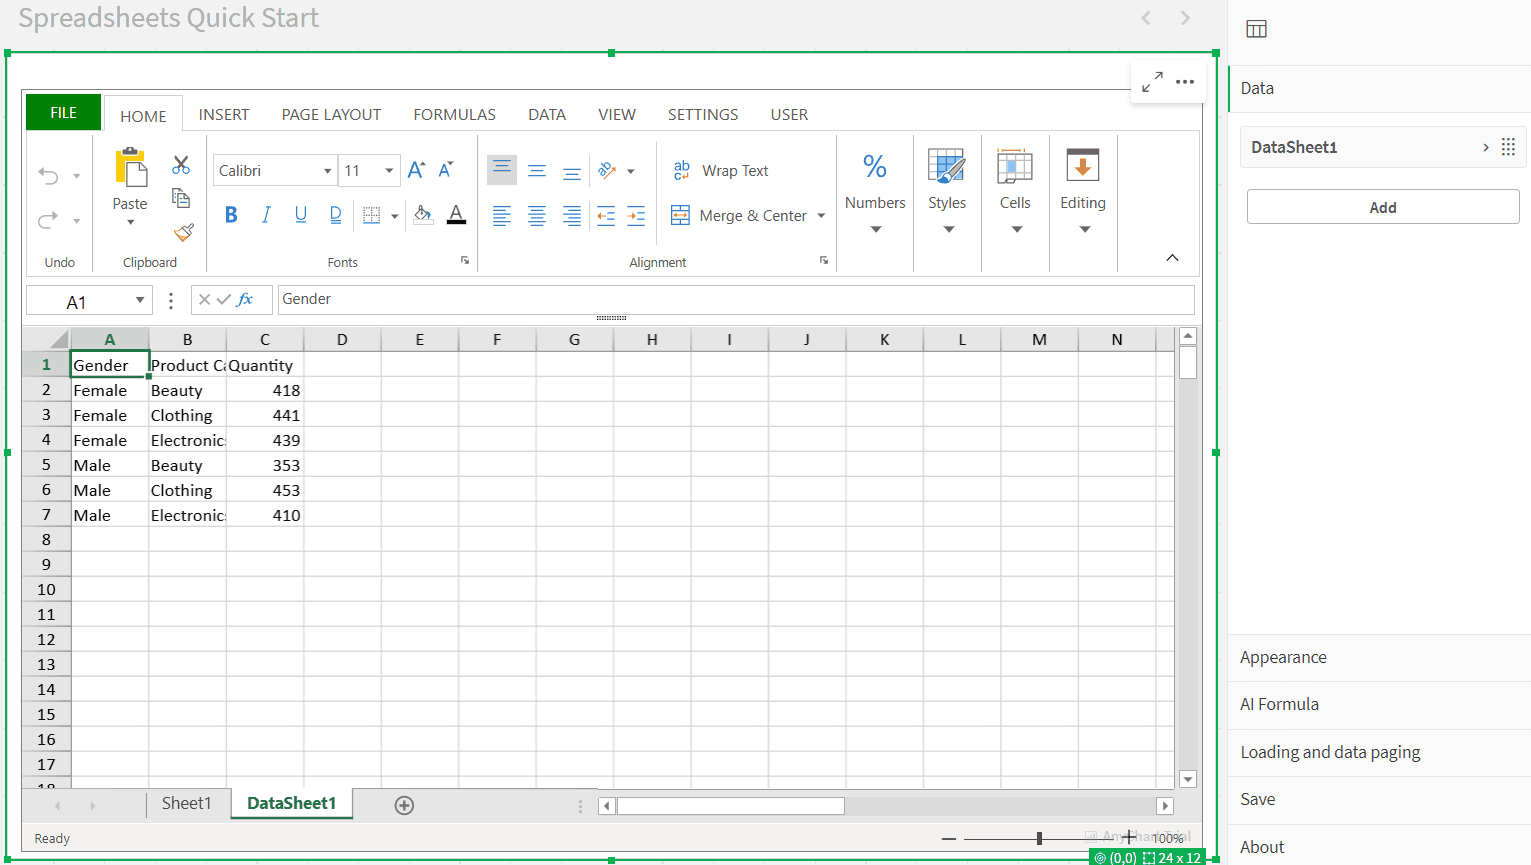Screen dimensions: 1531x865
Task: Click the Increase Indent icon
Action: tap(636, 215)
